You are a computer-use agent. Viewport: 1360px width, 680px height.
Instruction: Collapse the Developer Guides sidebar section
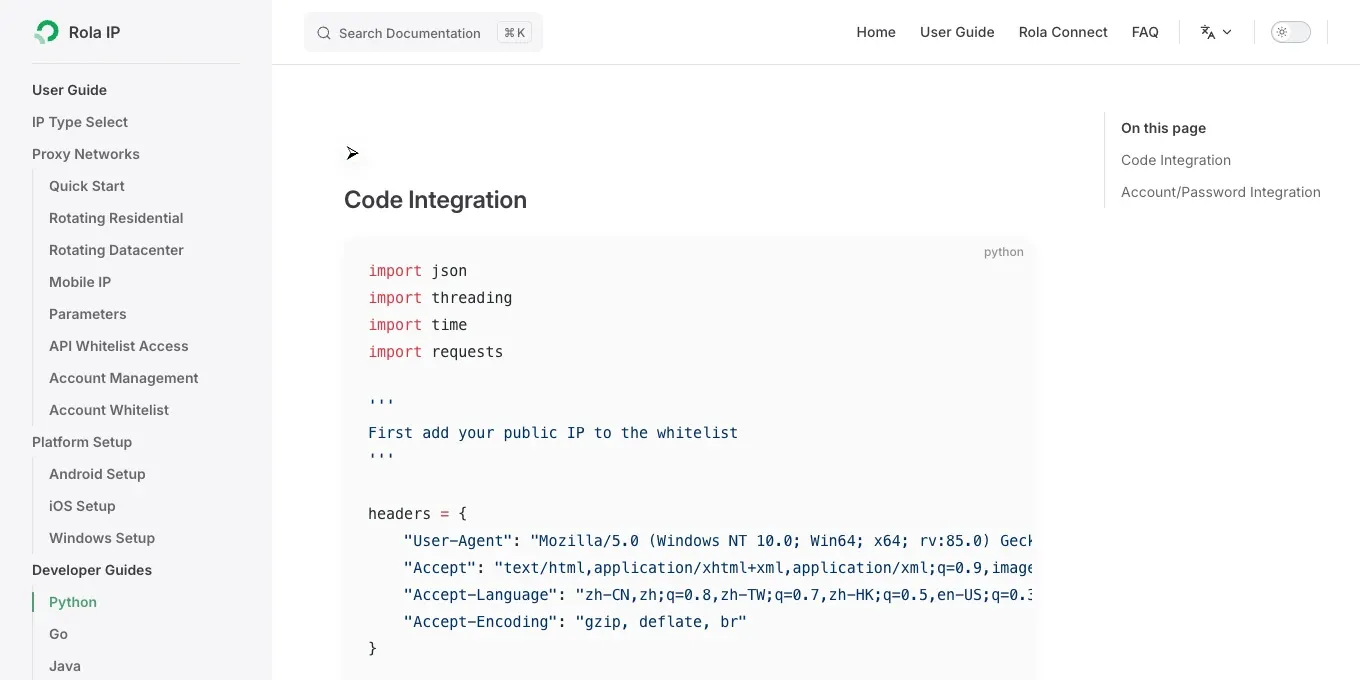92,570
